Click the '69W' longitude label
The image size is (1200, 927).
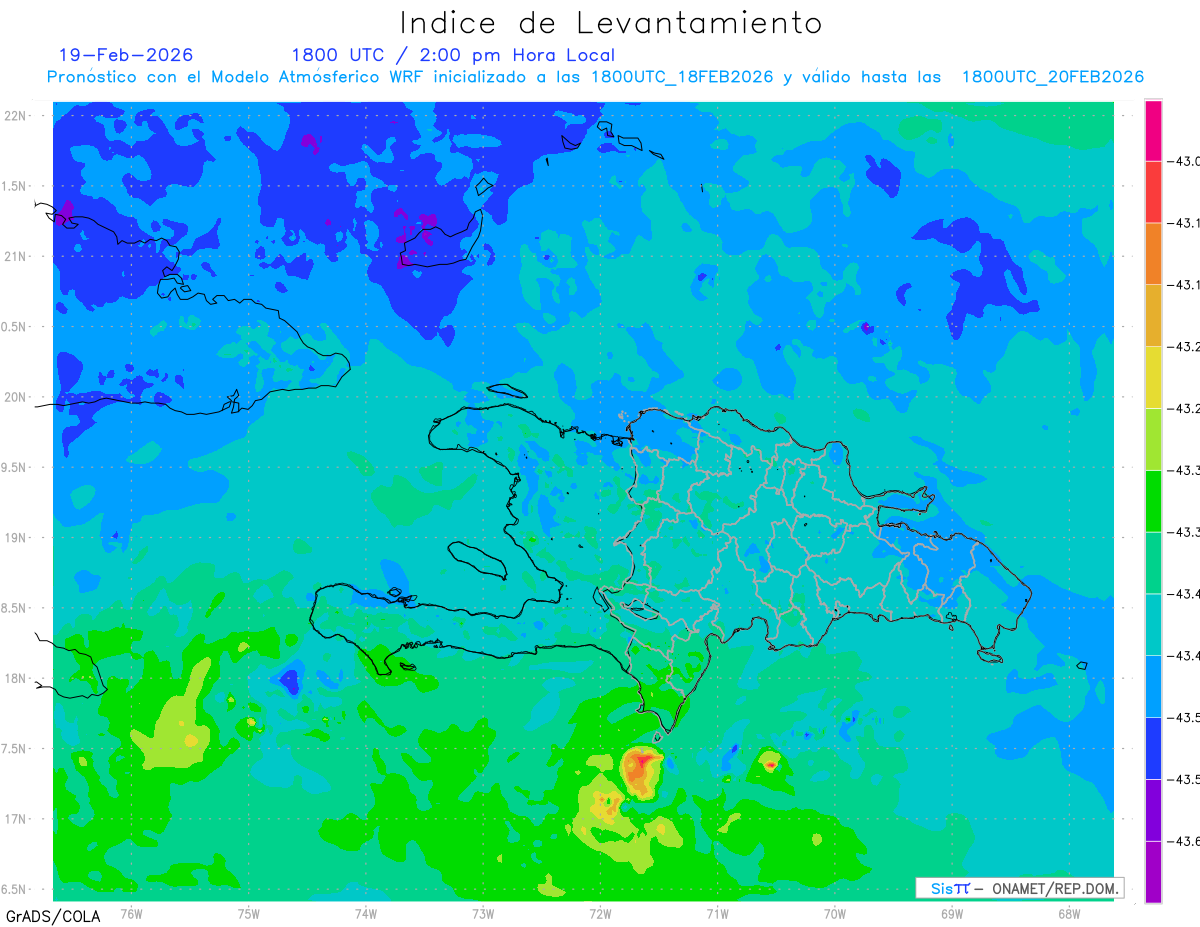click(x=952, y=913)
